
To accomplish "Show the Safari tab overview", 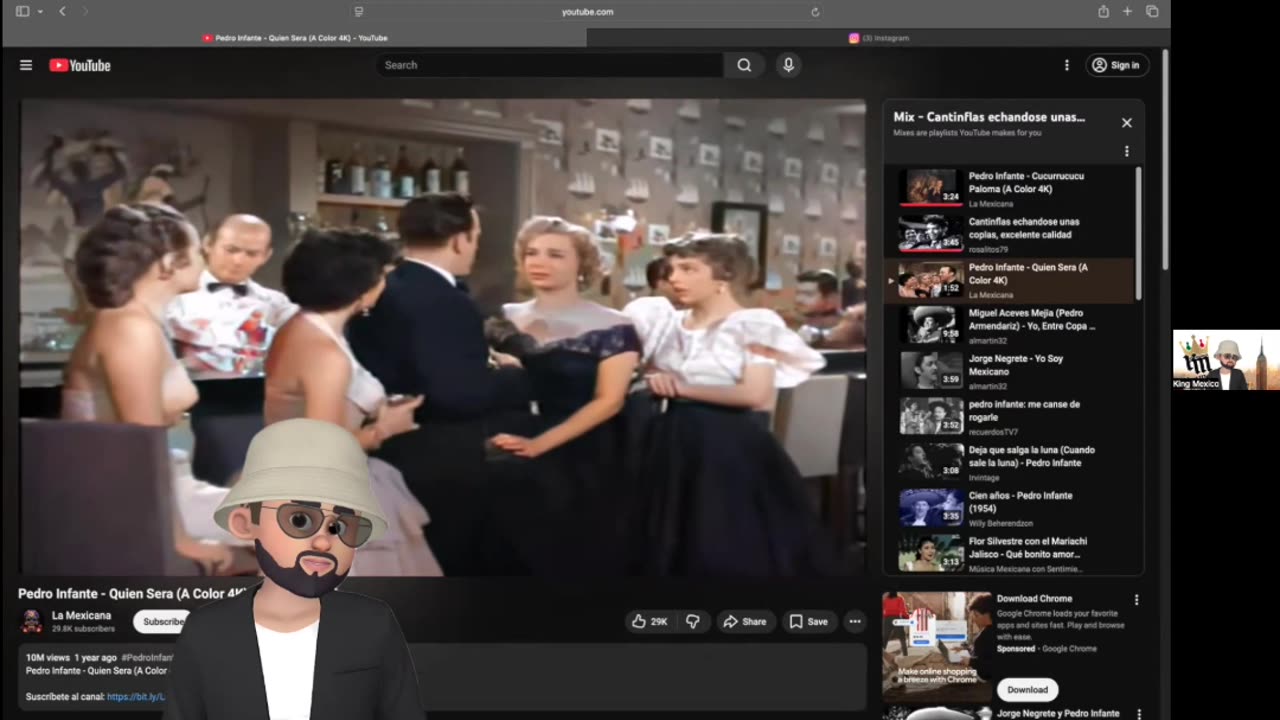I will coord(1152,12).
